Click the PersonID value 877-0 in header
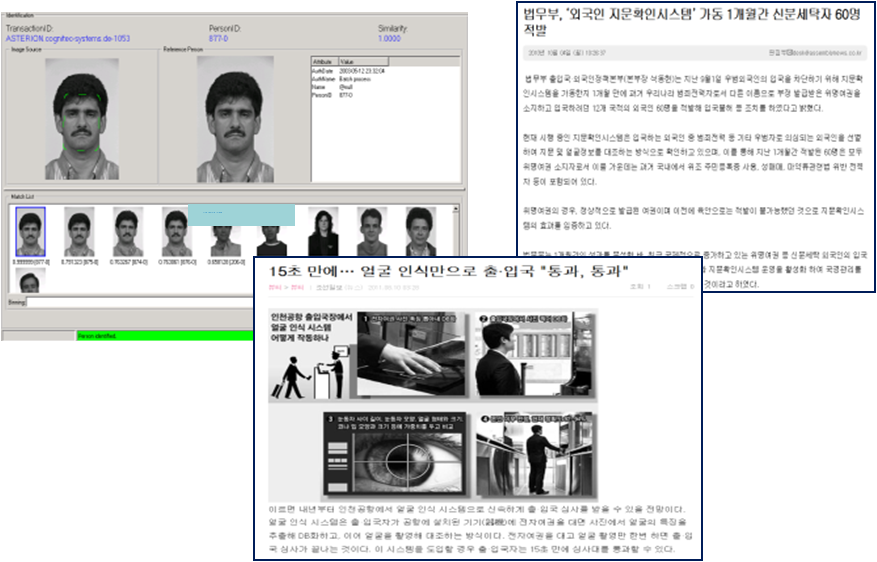877x562 pixels. pos(218,39)
